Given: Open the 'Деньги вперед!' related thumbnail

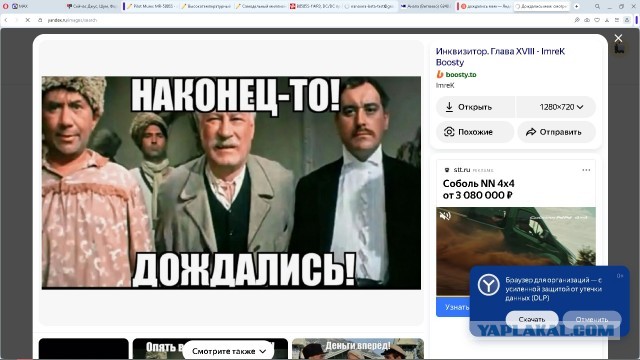Looking at the screenshot, I should pos(358,349).
